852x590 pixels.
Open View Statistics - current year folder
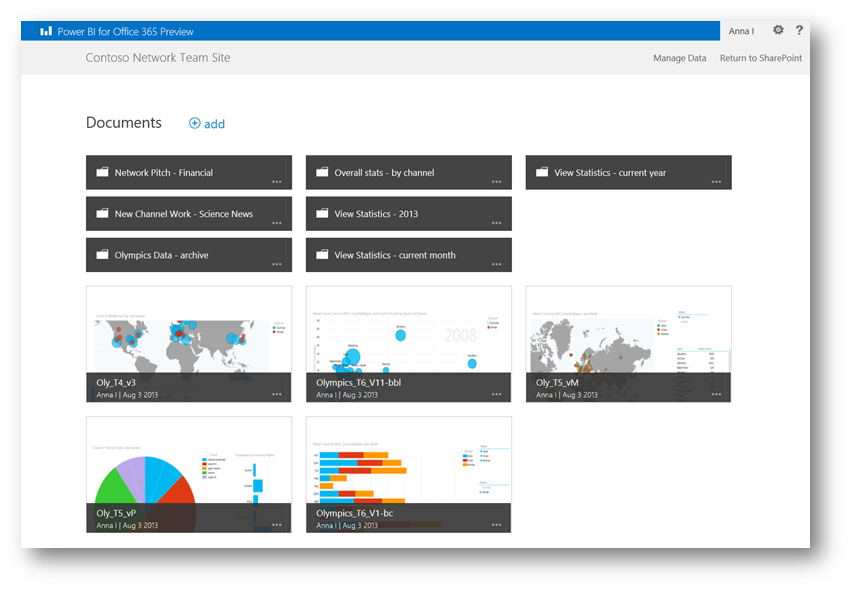tap(628, 172)
